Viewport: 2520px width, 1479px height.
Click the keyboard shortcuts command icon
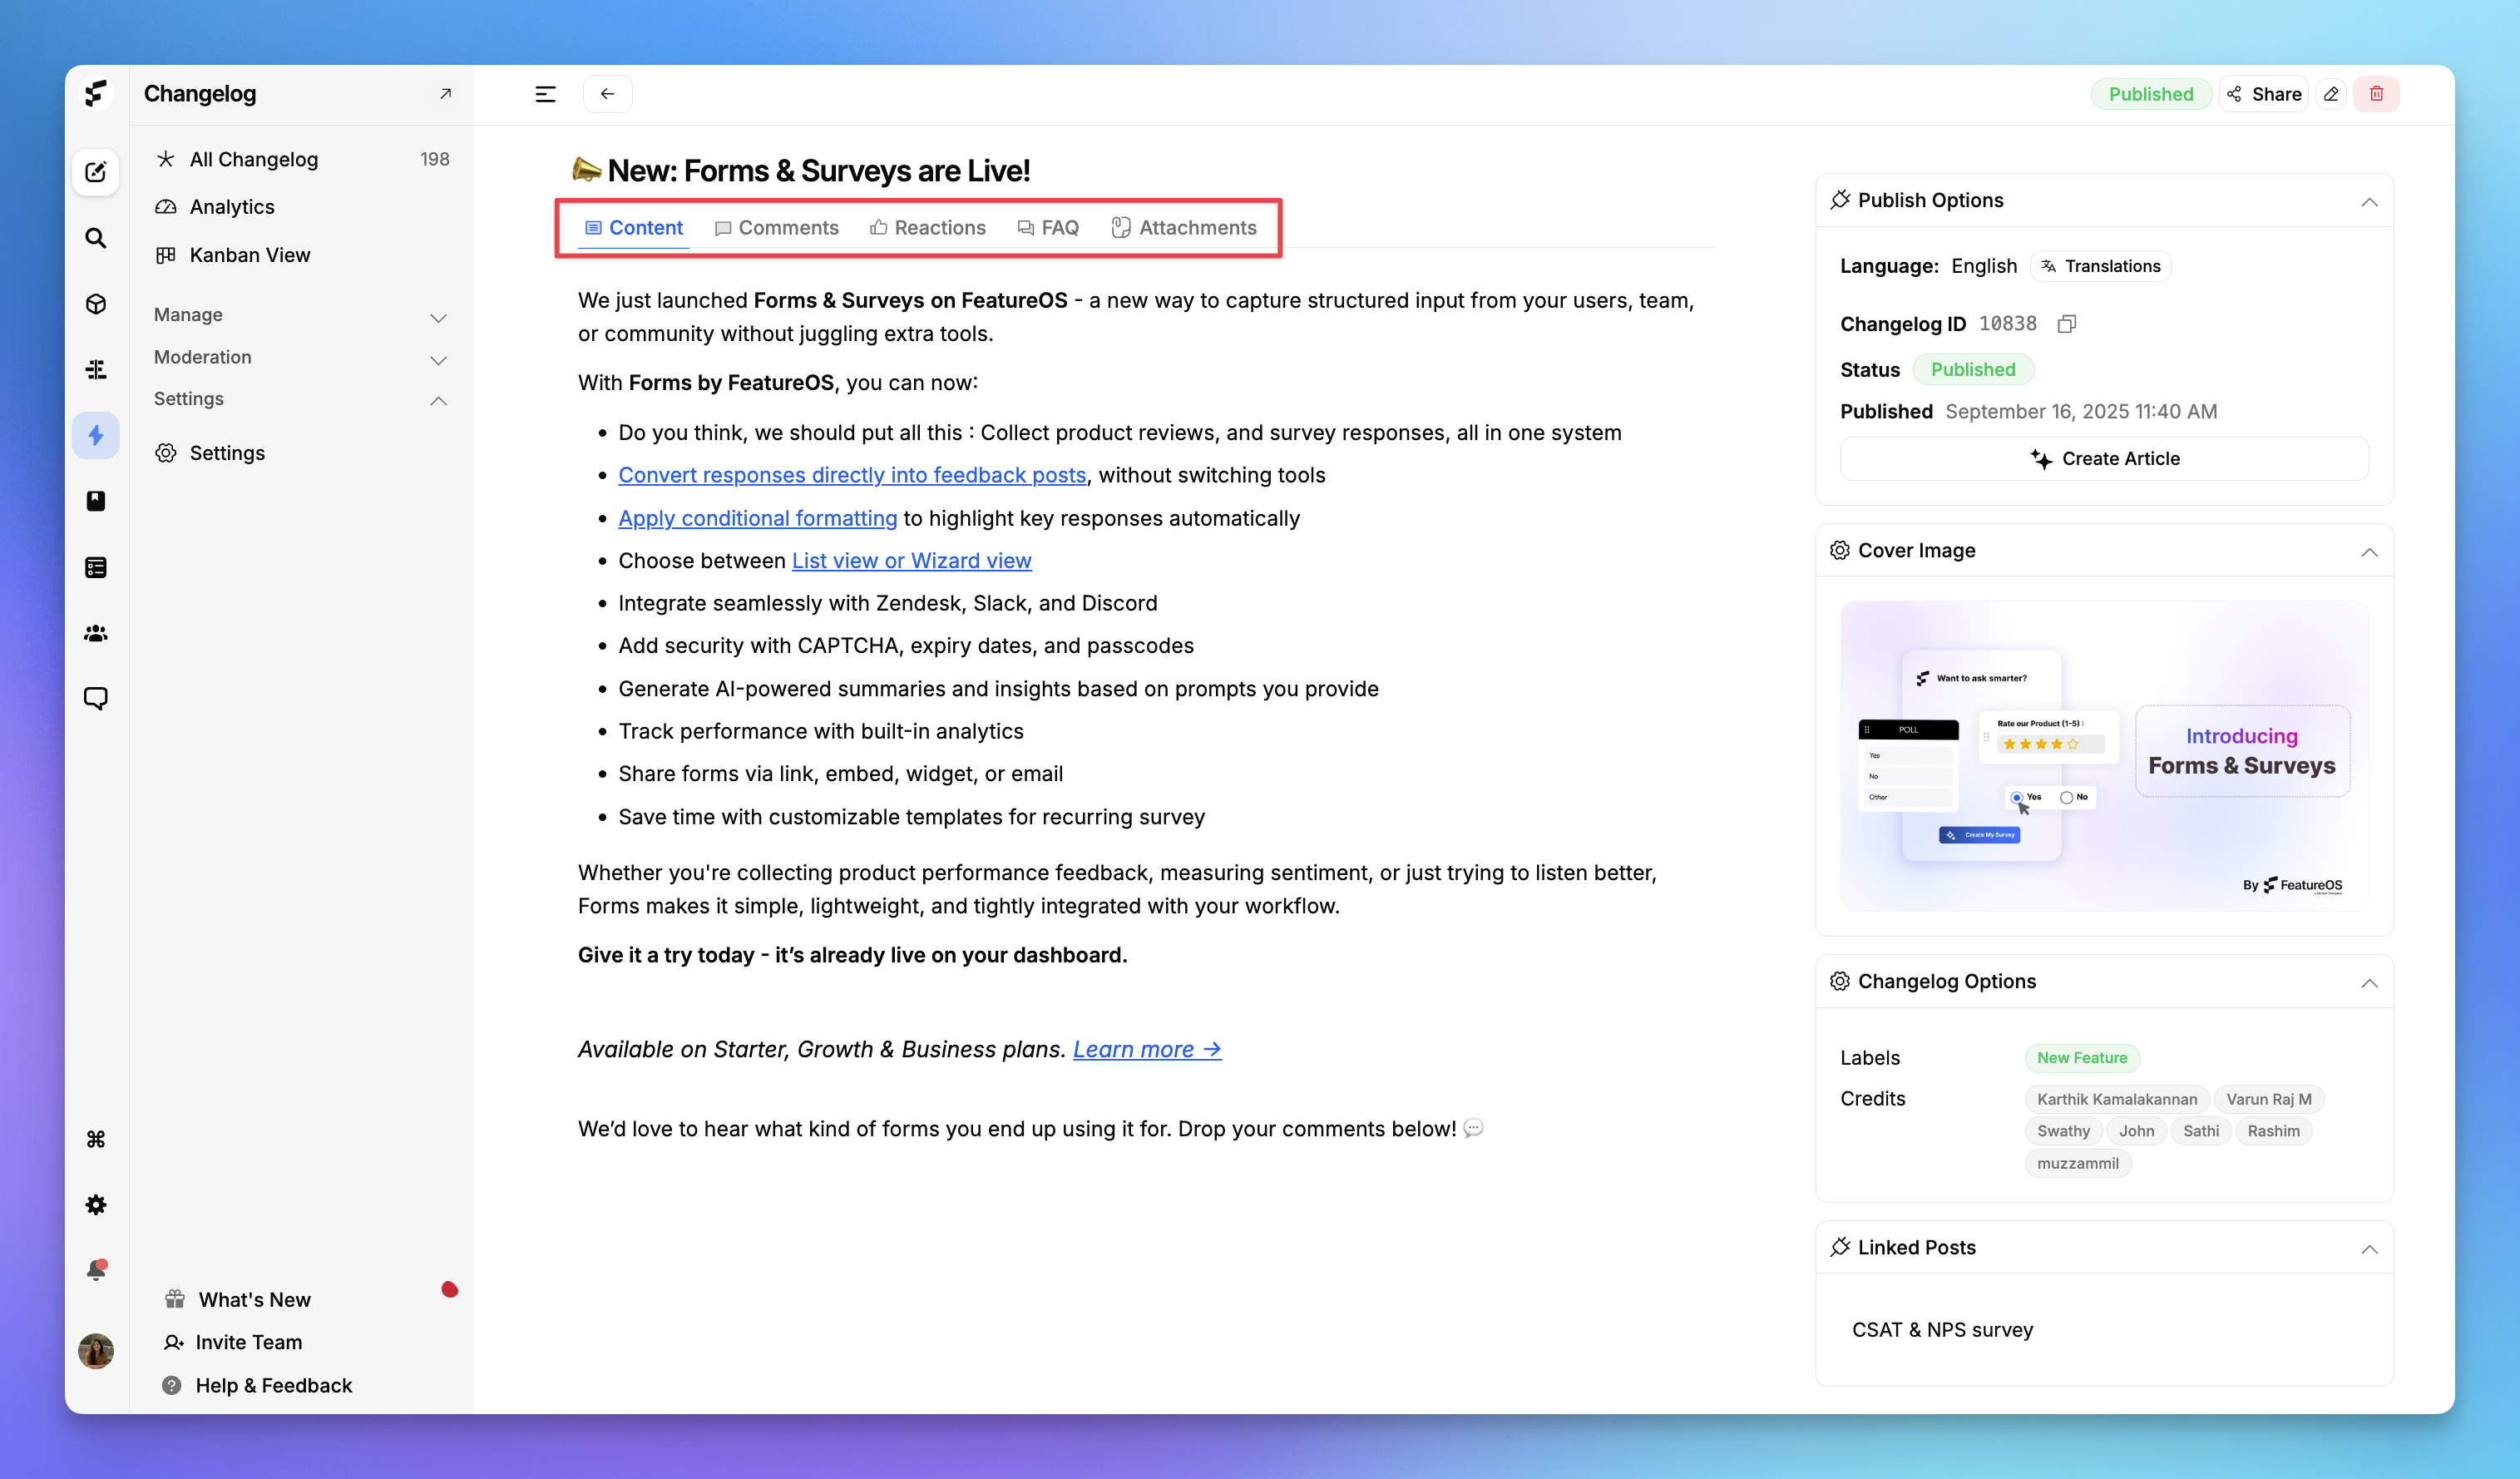[96, 1138]
